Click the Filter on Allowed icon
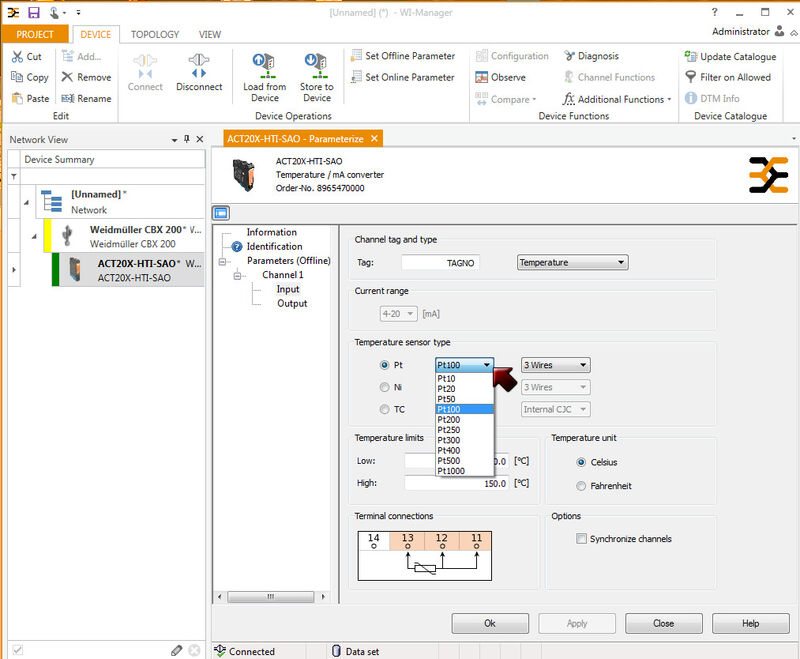This screenshot has width=800, height=659. 691,77
